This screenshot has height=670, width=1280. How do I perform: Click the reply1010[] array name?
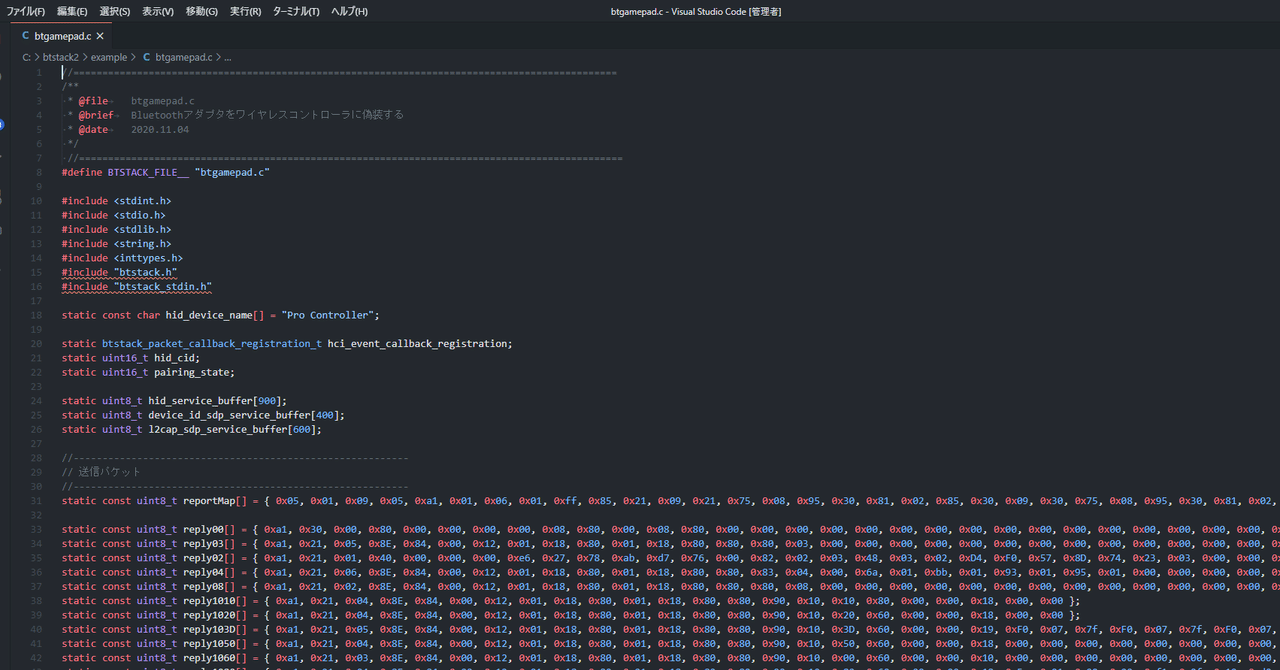217,601
